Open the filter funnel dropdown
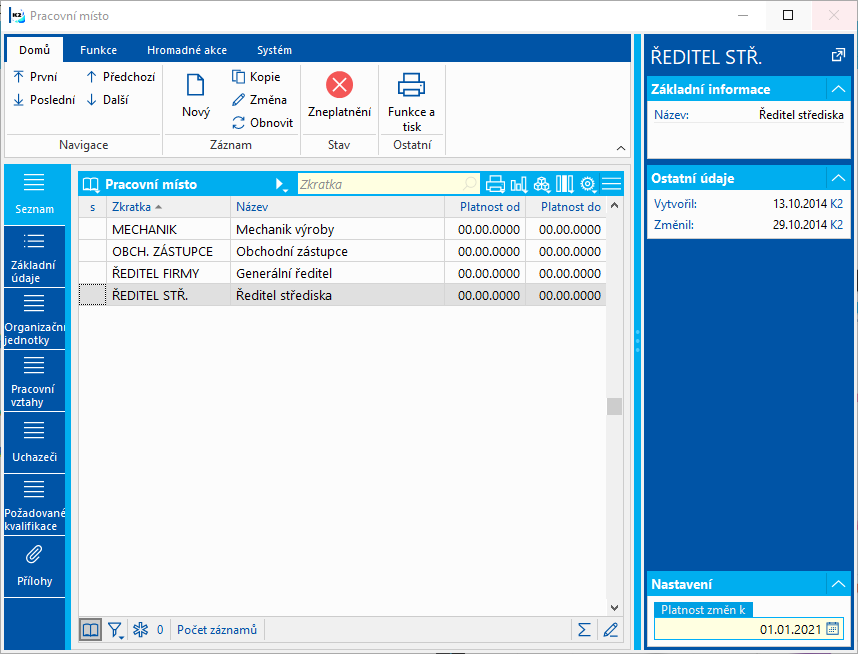This screenshot has height=654, width=858. 116,630
